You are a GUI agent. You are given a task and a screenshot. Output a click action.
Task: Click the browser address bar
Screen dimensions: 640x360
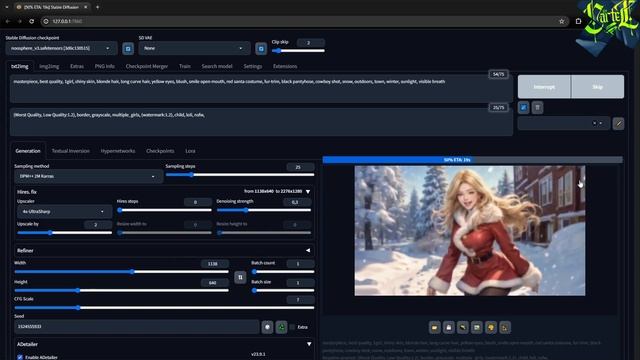pyautogui.click(x=304, y=21)
